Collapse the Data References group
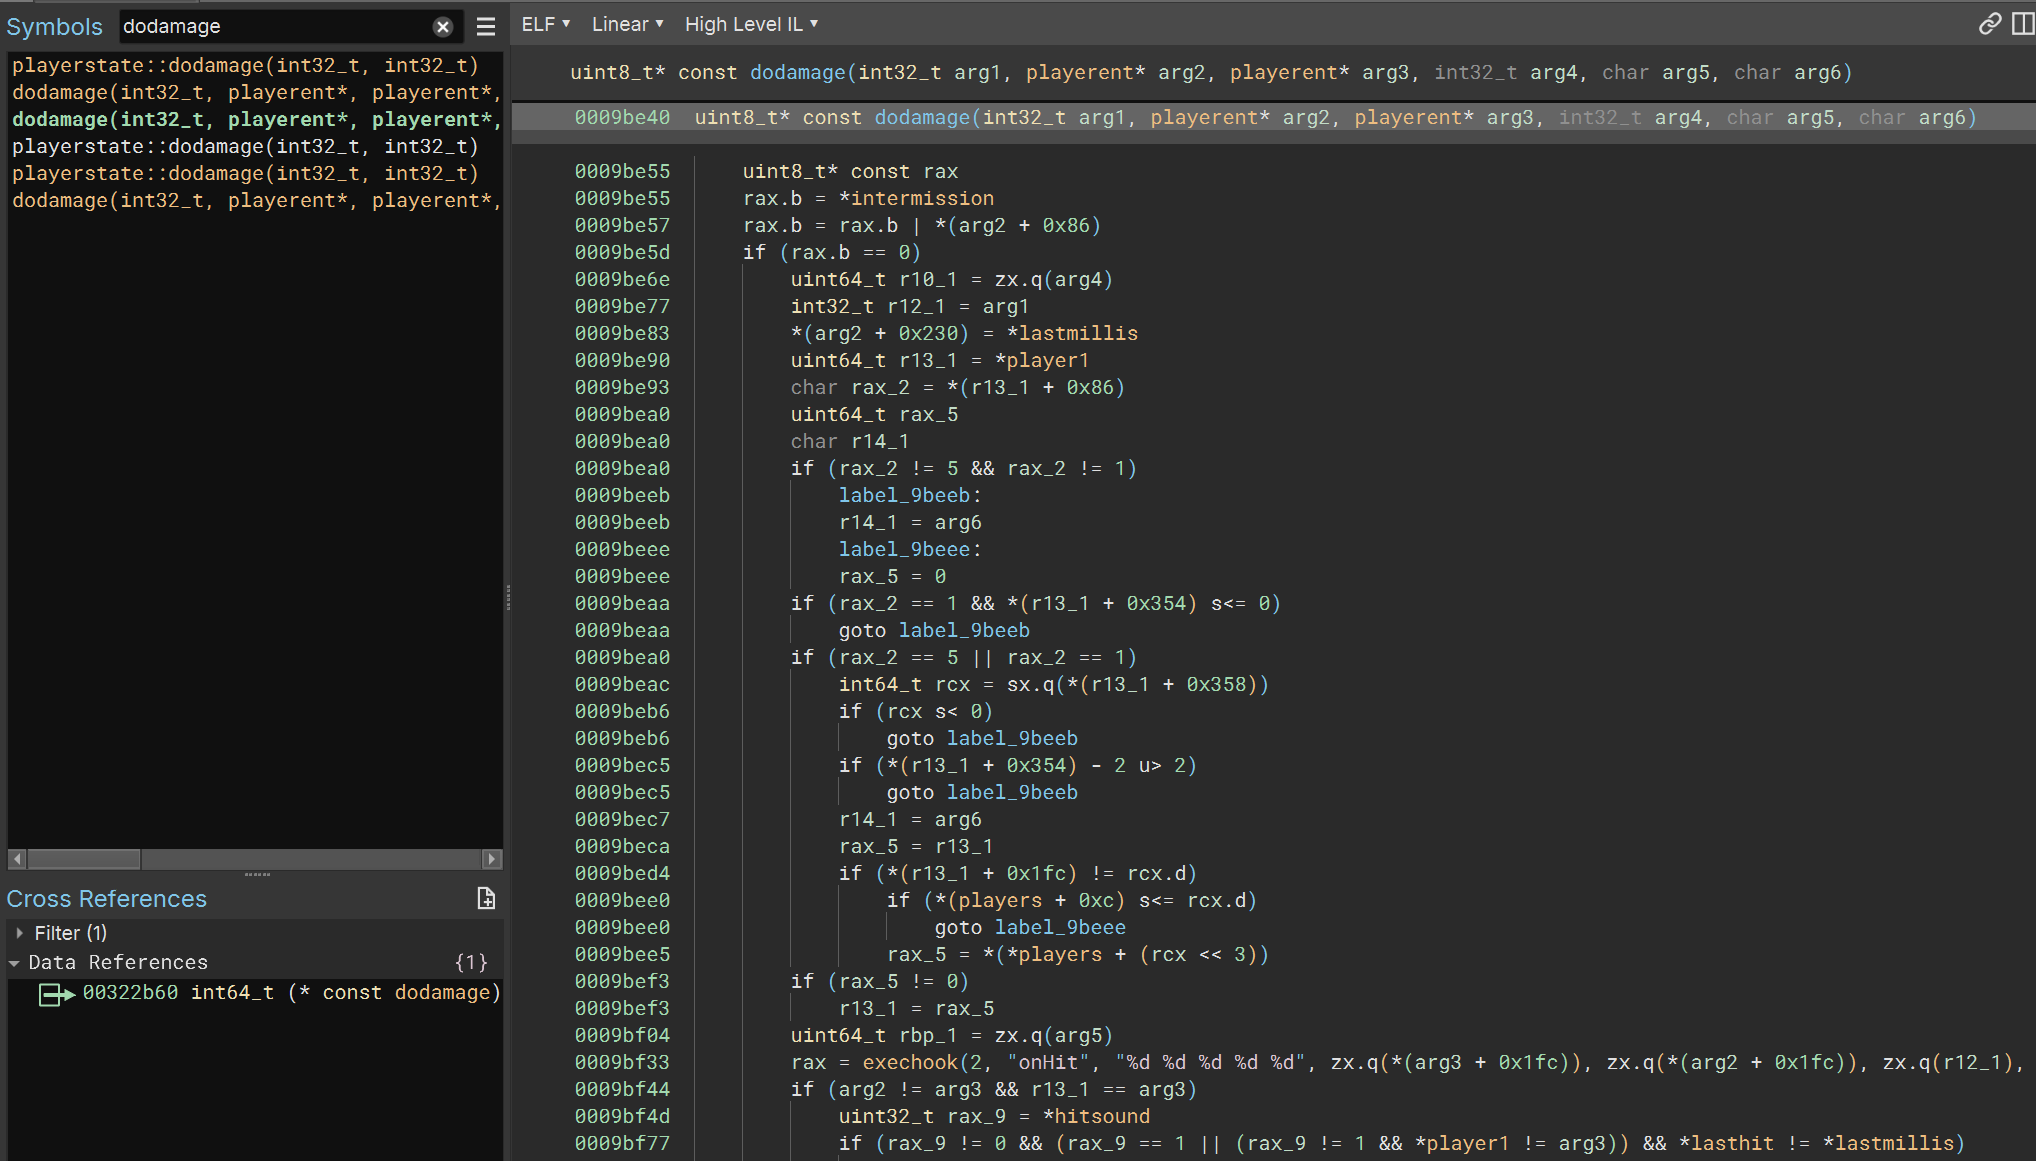Viewport: 2036px width, 1161px height. click(14, 963)
